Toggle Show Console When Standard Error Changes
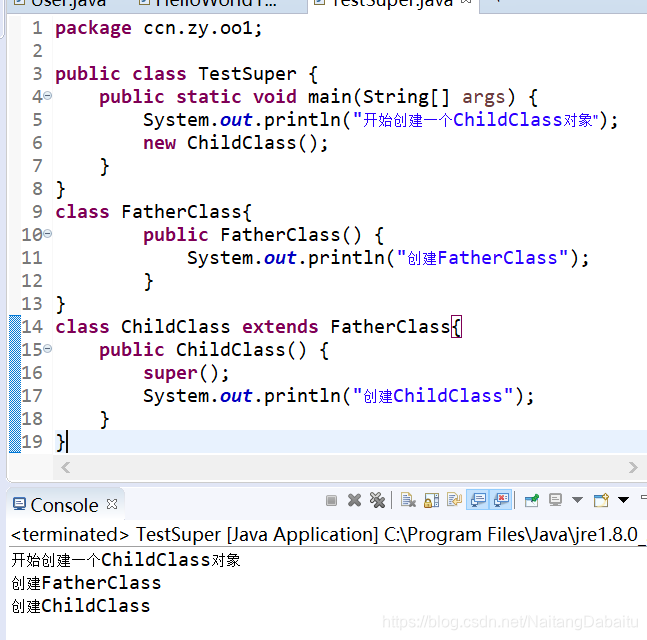 pos(501,500)
